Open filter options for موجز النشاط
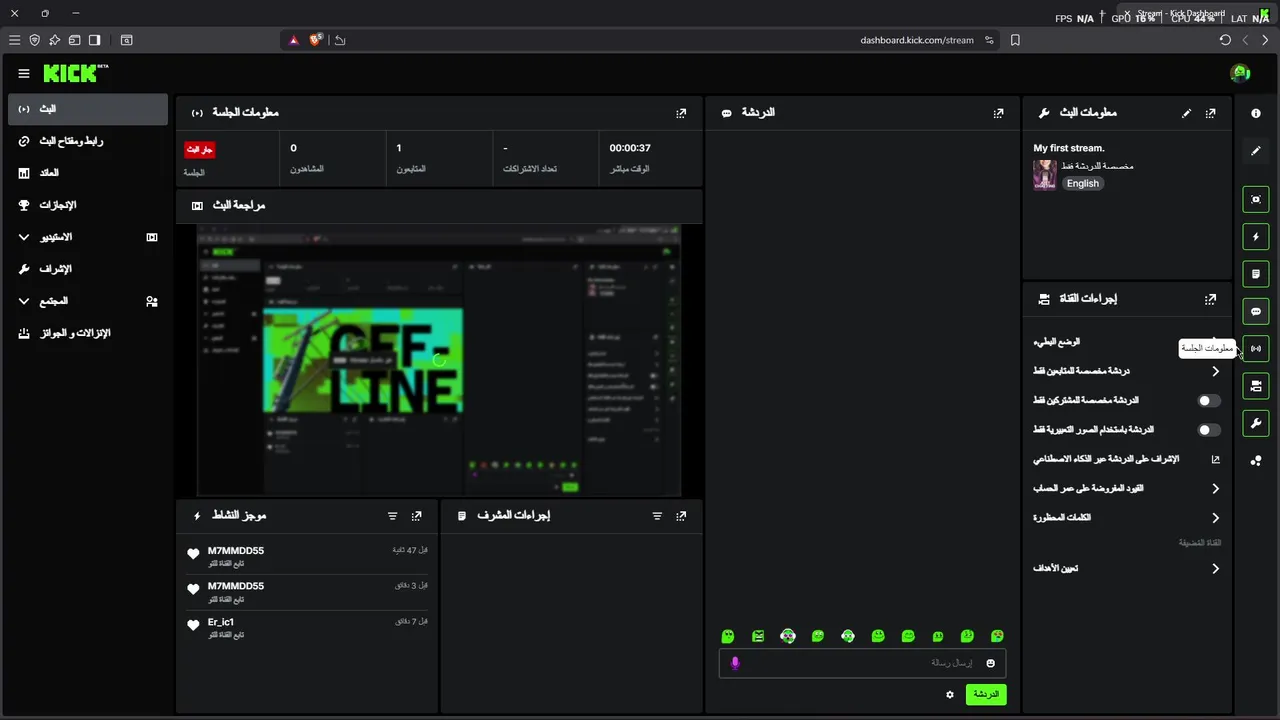The width and height of the screenshot is (1280, 720). [392, 516]
